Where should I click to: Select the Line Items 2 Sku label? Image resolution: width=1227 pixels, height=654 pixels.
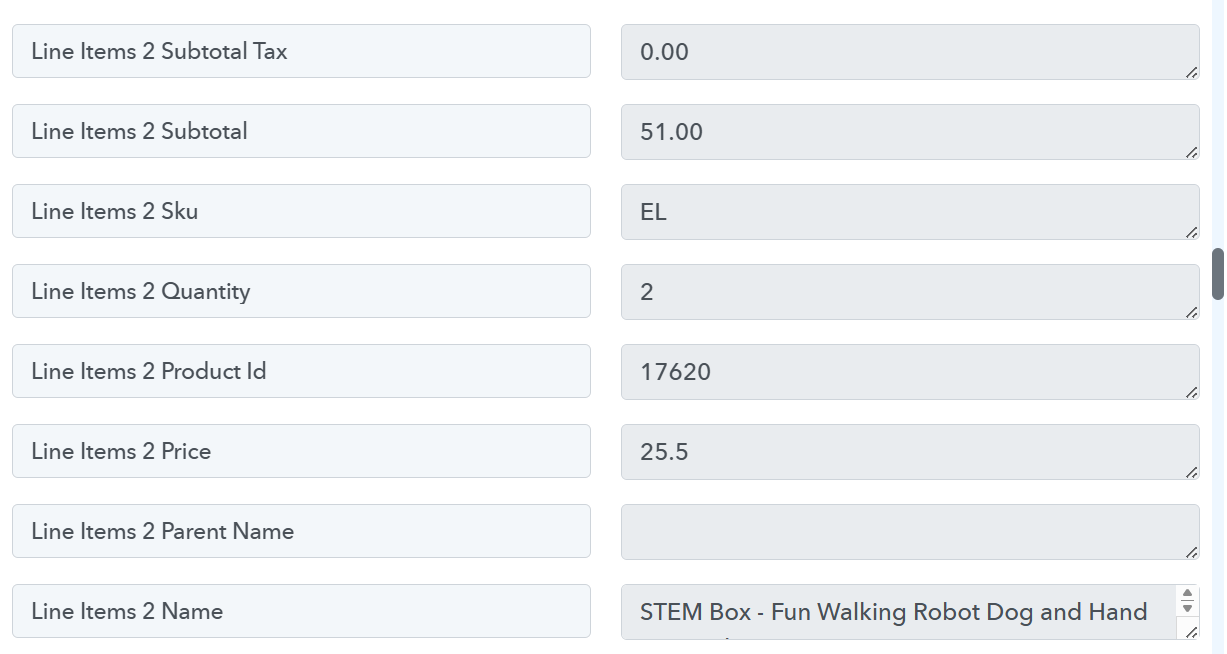coord(300,211)
